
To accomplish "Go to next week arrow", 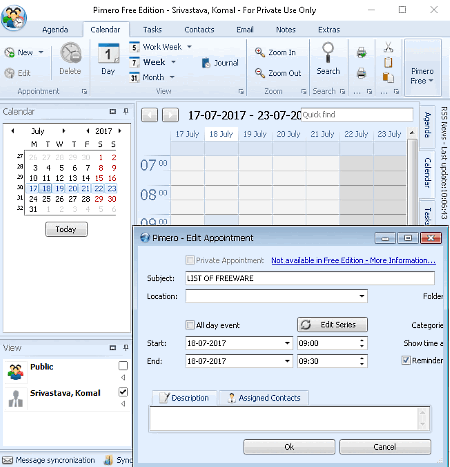I will 170,115.
